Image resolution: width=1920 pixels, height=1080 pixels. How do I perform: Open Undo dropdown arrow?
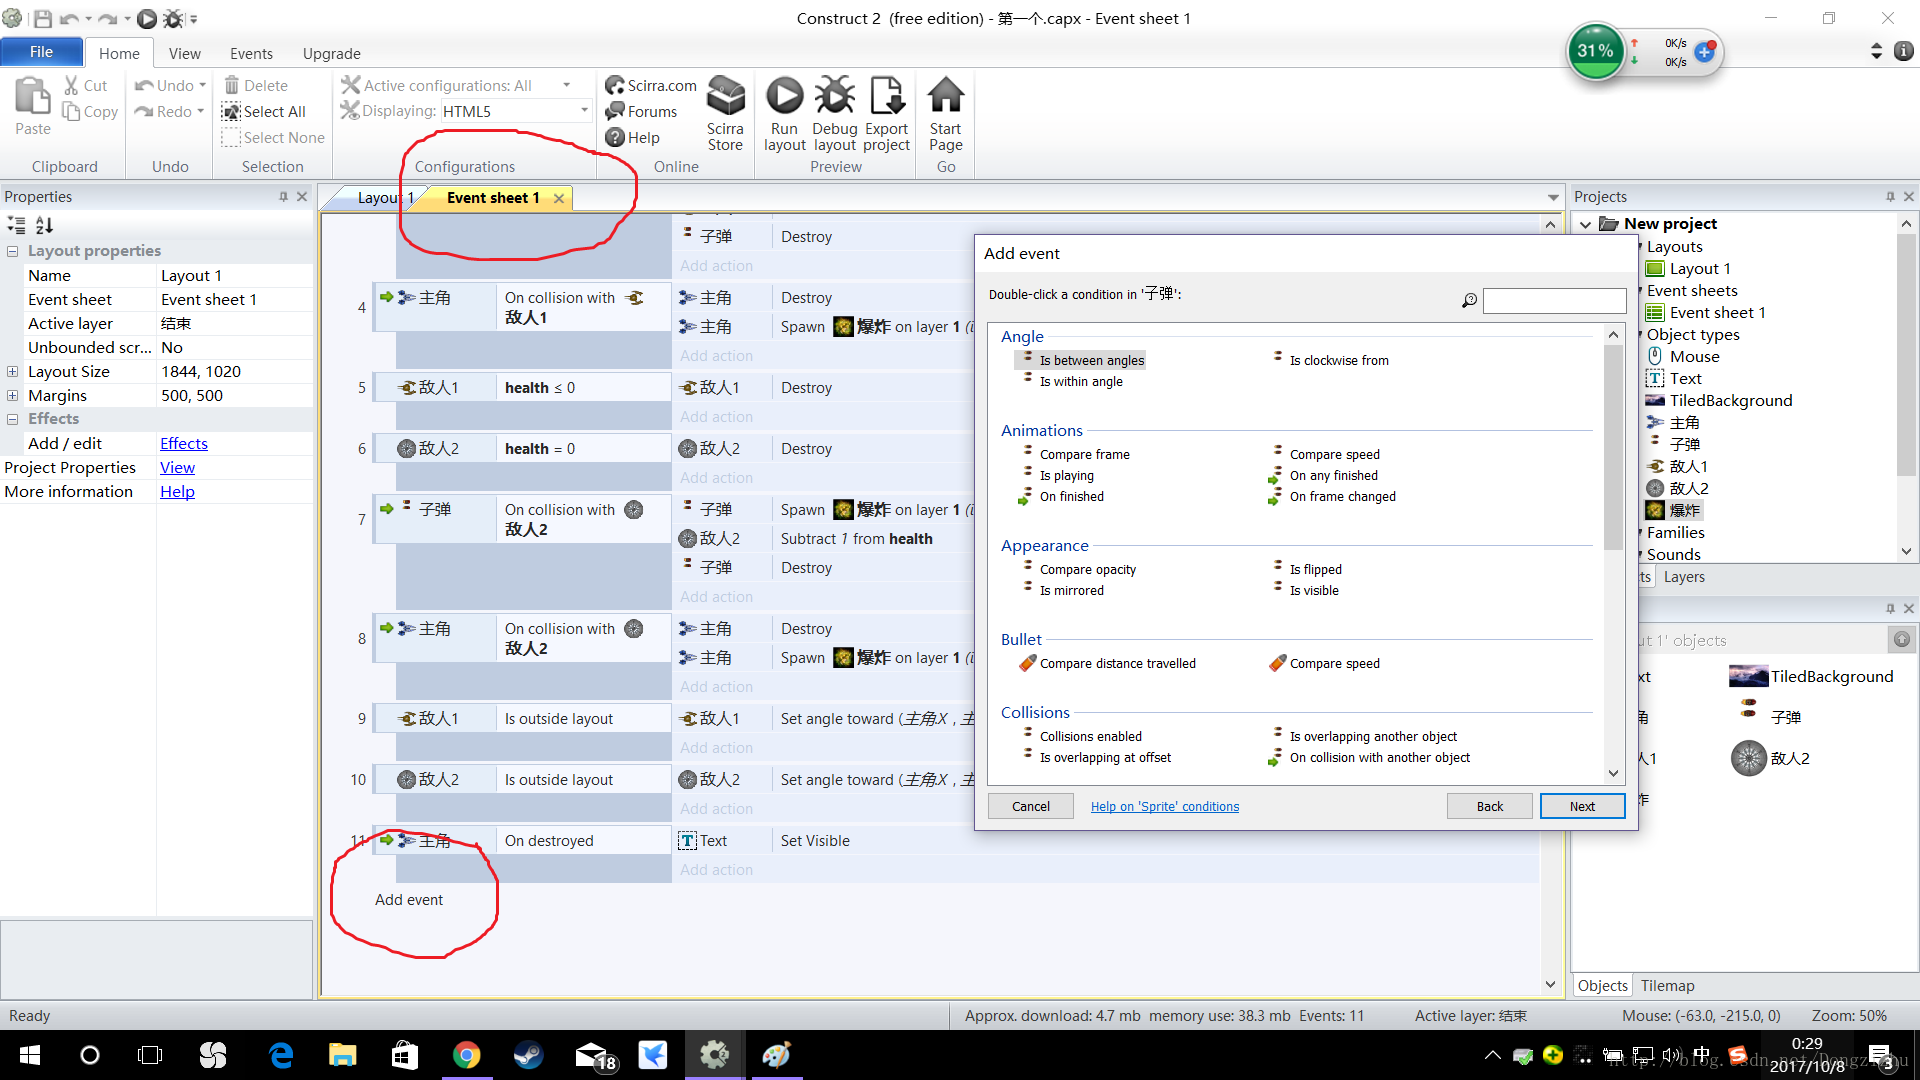click(202, 85)
